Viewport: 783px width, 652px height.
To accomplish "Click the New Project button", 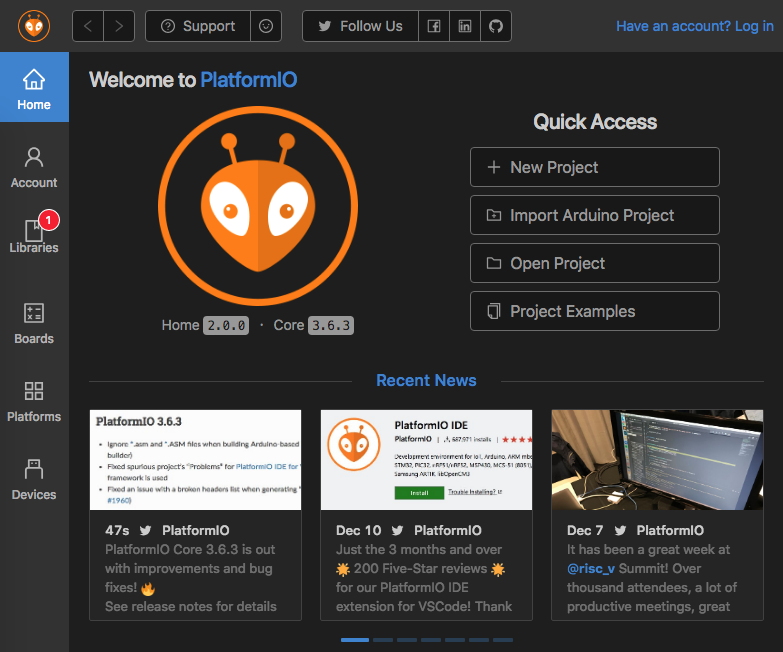I will click(595, 167).
